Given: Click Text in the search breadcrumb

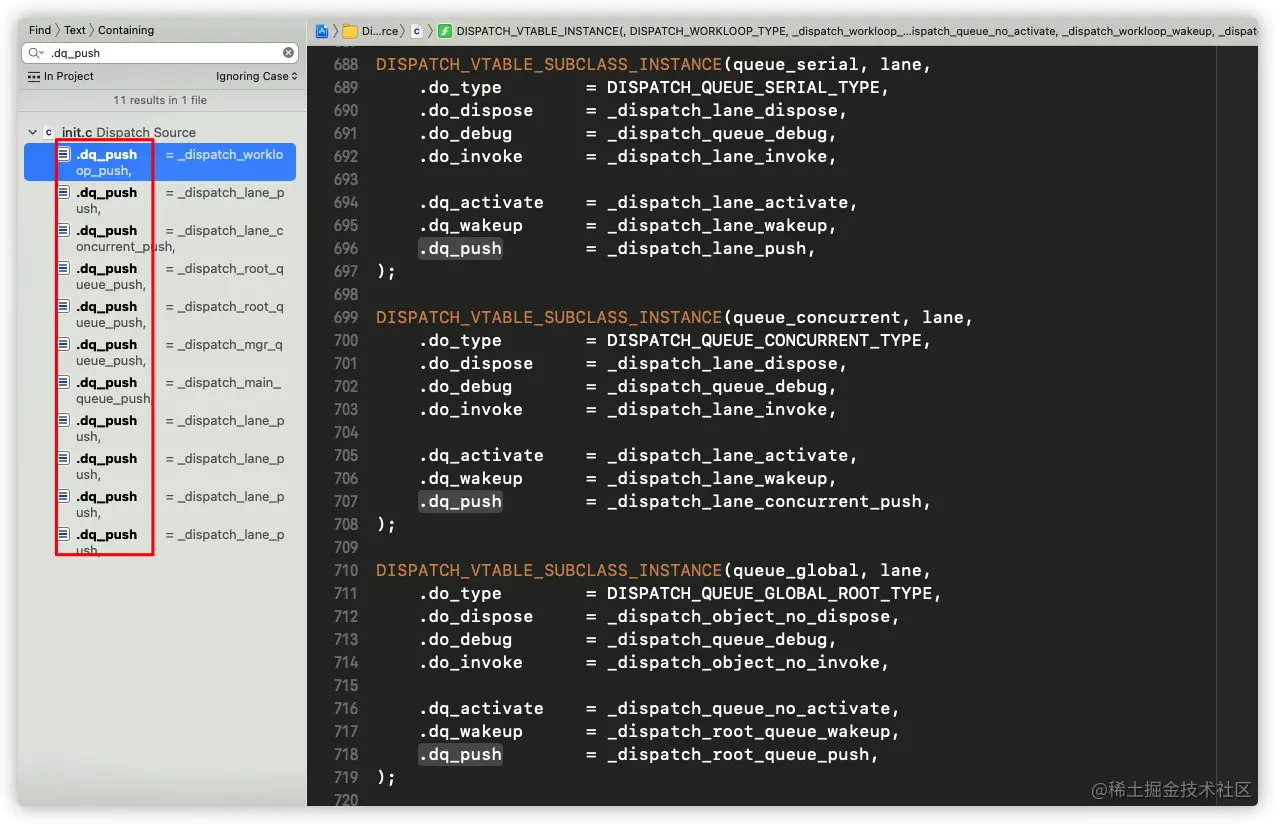Looking at the screenshot, I should point(75,30).
